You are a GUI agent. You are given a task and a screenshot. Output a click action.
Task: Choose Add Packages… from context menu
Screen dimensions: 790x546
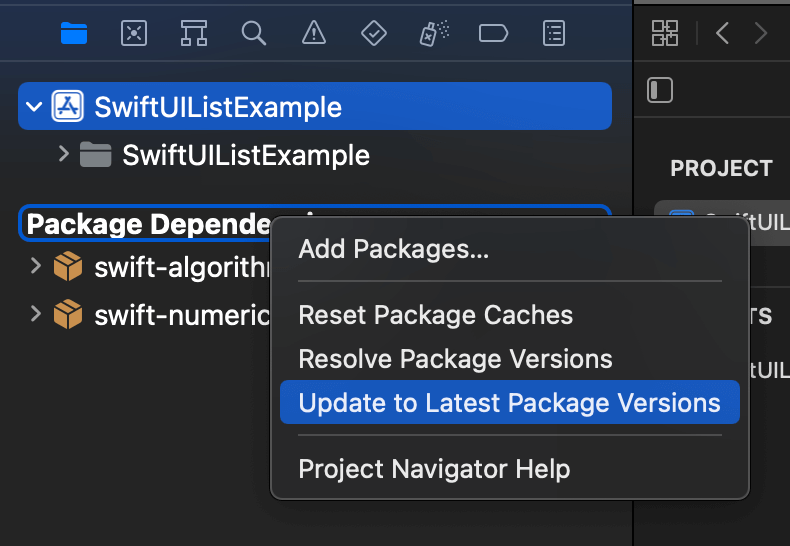pos(394,249)
